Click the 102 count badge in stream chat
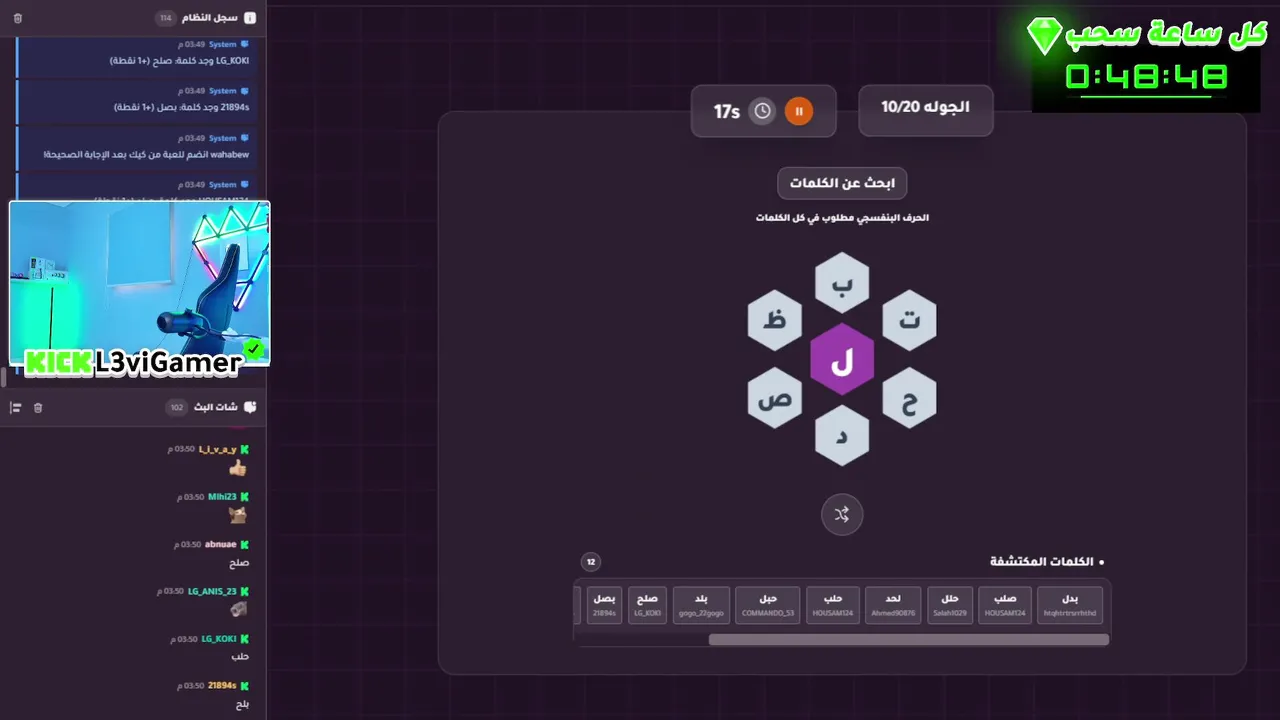This screenshot has width=1280, height=720. click(x=177, y=407)
